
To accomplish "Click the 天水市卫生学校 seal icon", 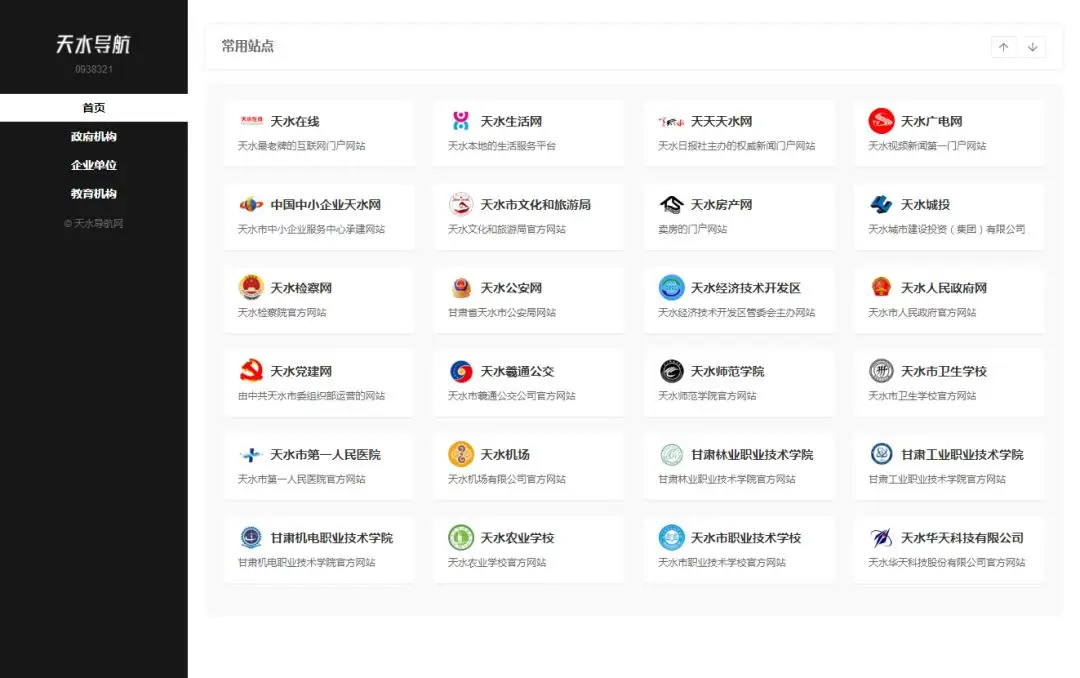I will tap(881, 371).
